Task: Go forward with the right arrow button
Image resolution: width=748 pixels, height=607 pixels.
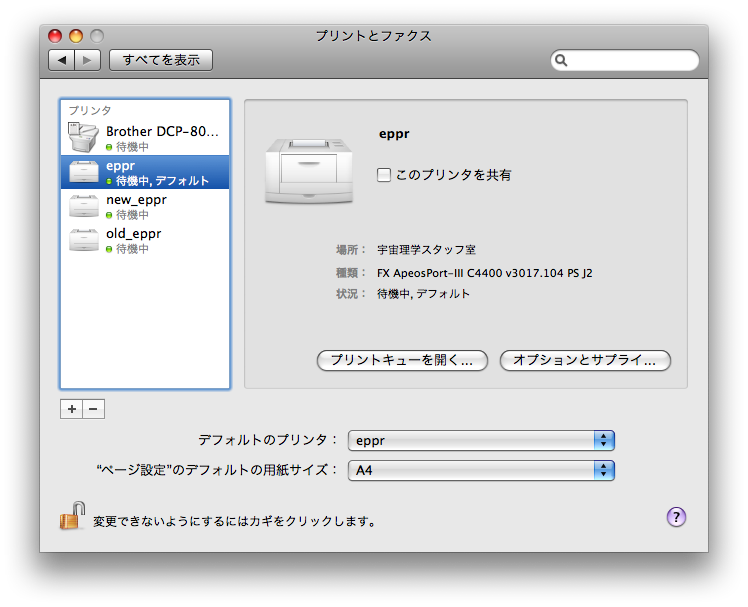Action: 88,60
